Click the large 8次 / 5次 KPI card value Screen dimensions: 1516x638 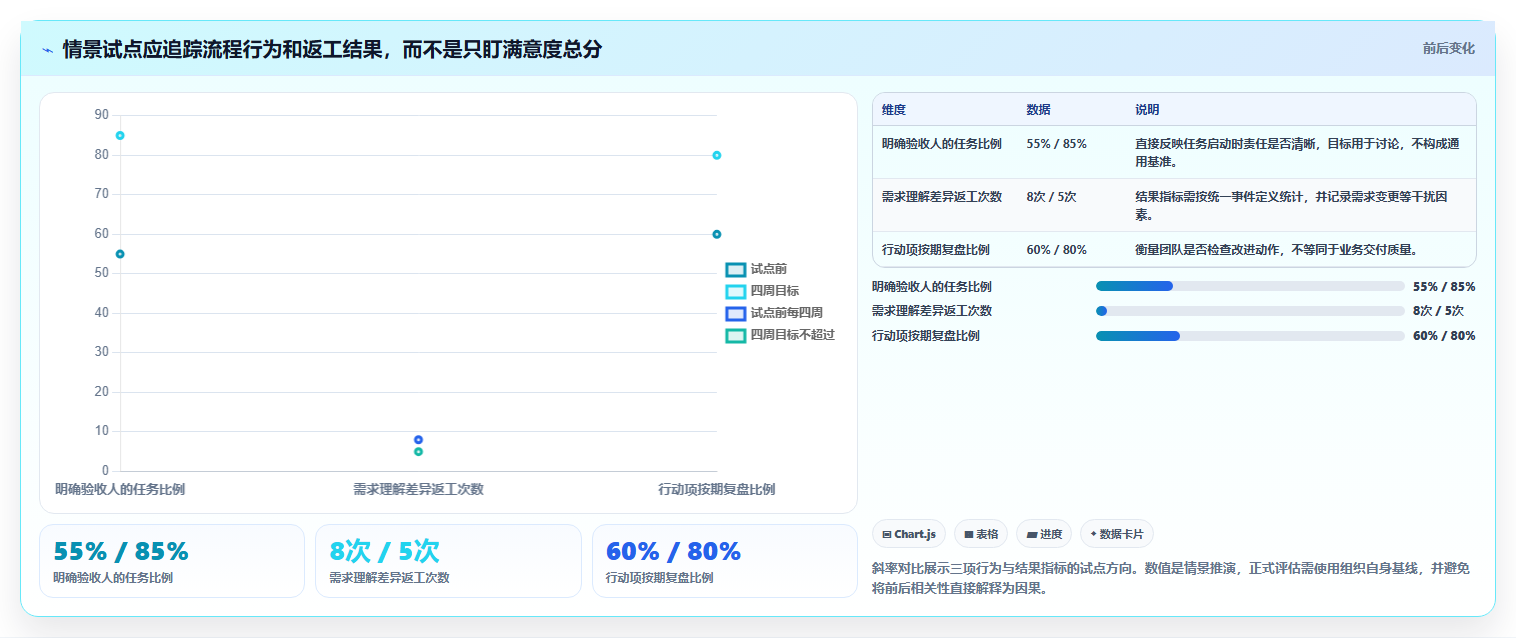[x=384, y=551]
